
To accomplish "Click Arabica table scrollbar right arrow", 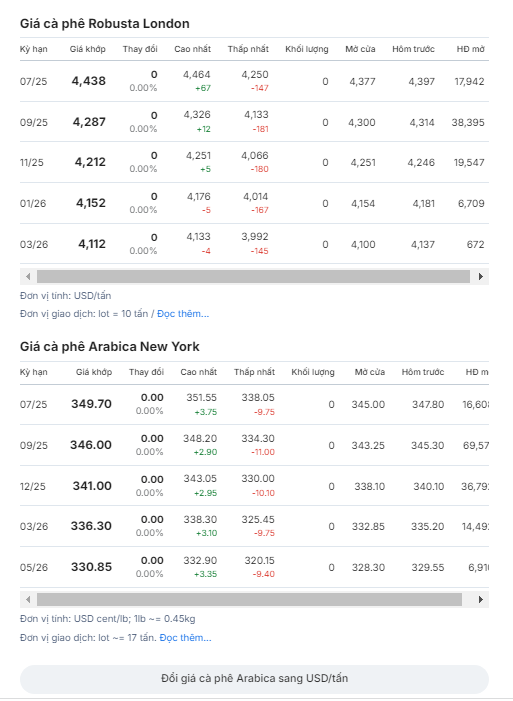I will point(481,600).
